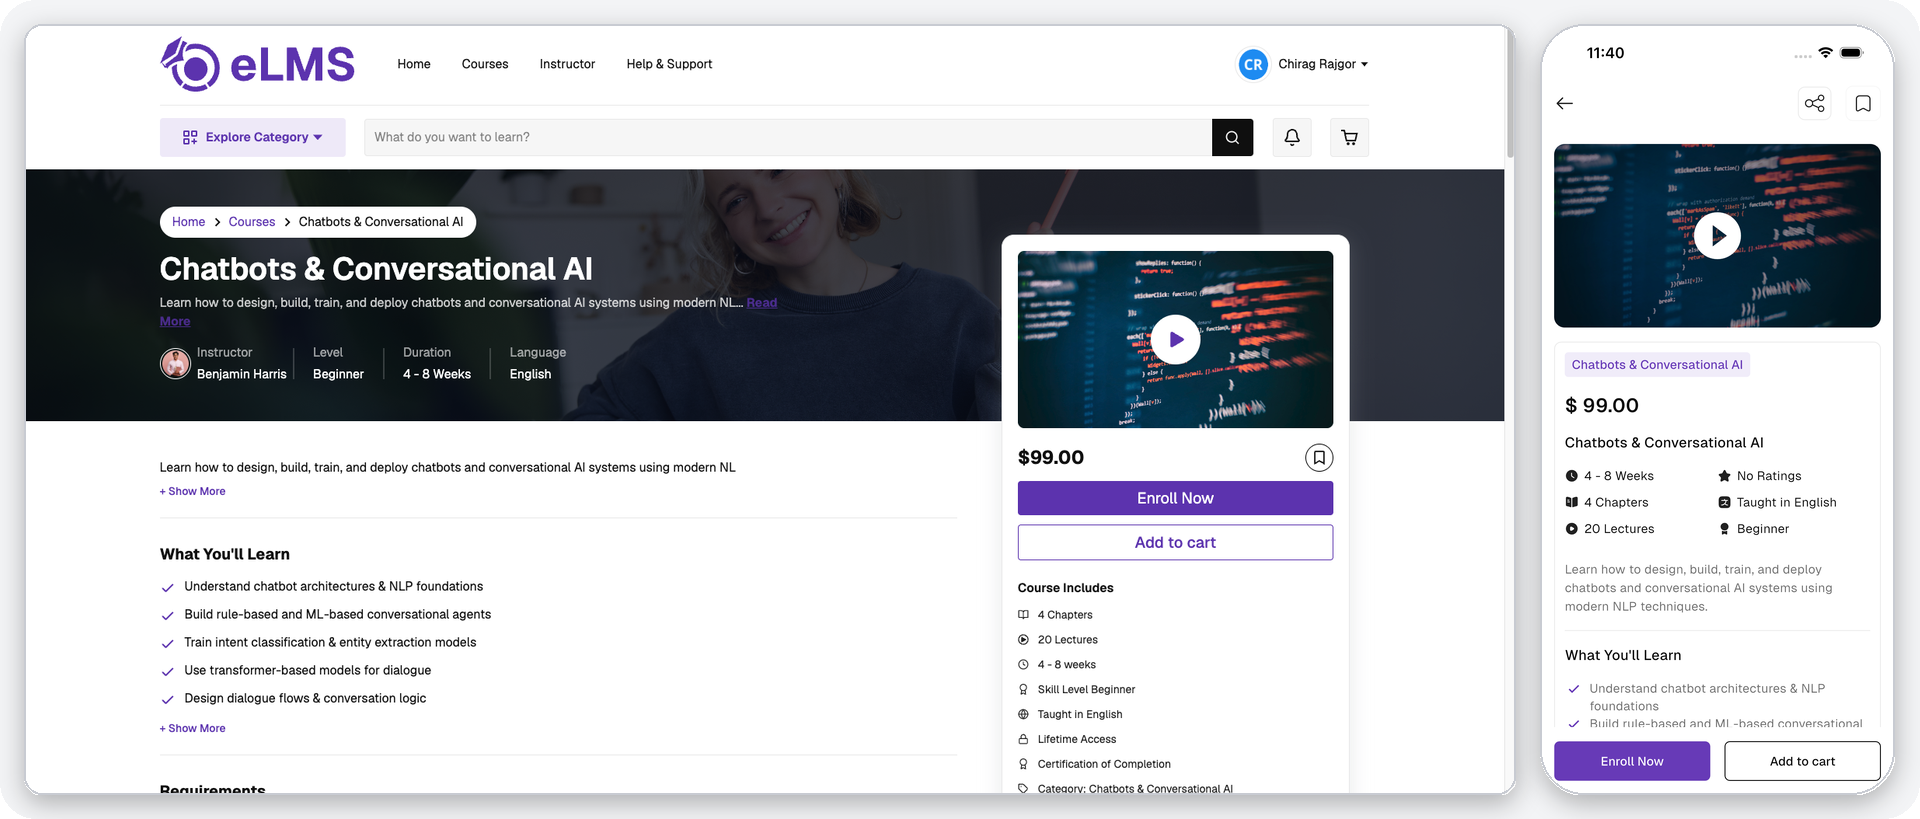The image size is (1920, 819).
Task: Toggle the bookmark beside $99.00 price
Action: [x=1319, y=458]
